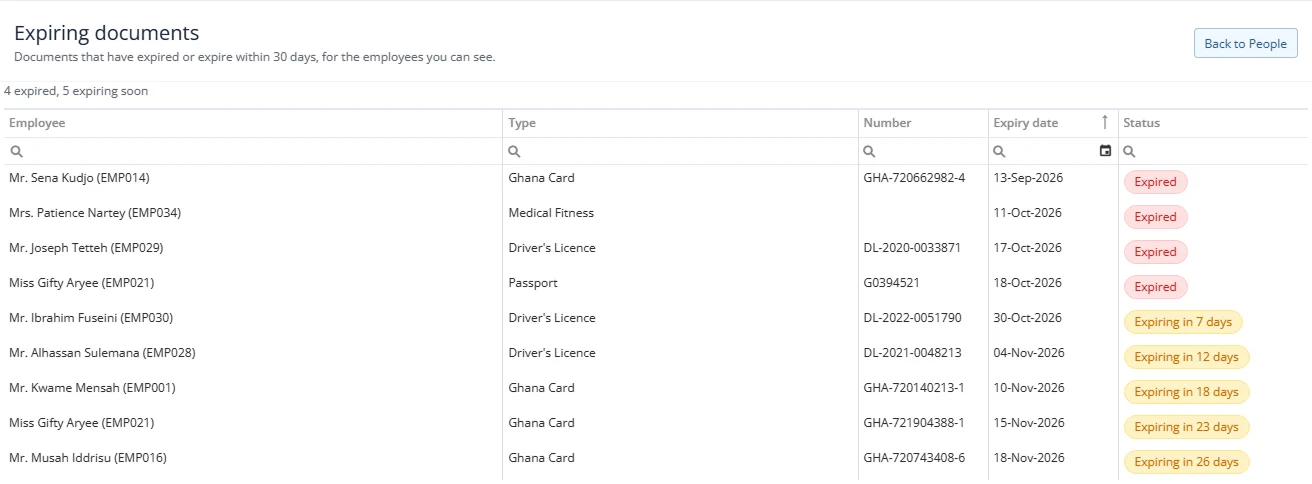Viewport: 1312px width, 484px height.
Task: Click expiry date 11-Oct-2026
Action: tap(1028, 213)
